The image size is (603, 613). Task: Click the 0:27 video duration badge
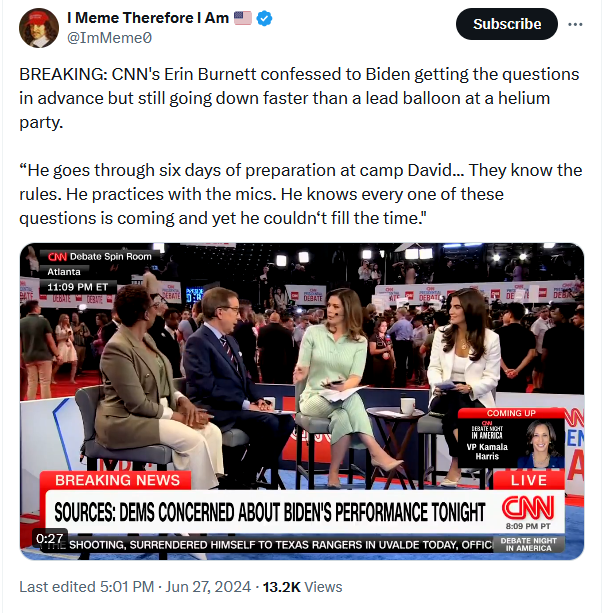(x=50, y=538)
